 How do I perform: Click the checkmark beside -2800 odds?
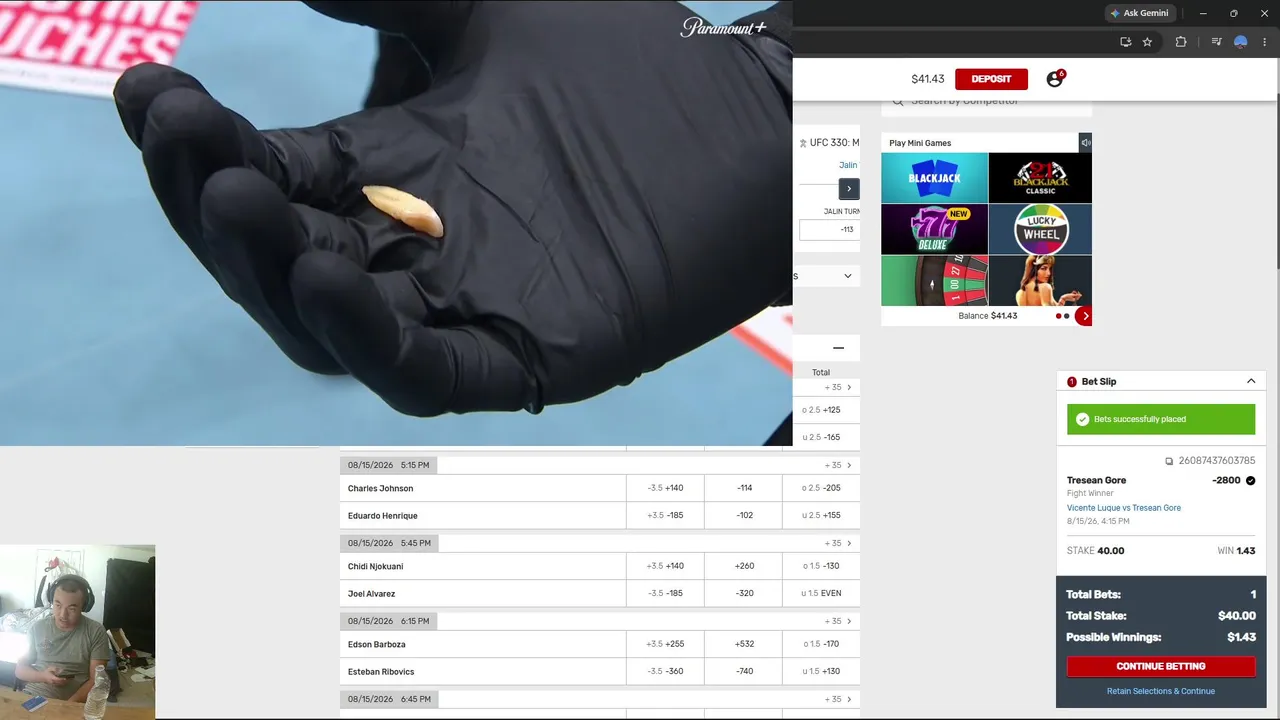(x=1250, y=481)
